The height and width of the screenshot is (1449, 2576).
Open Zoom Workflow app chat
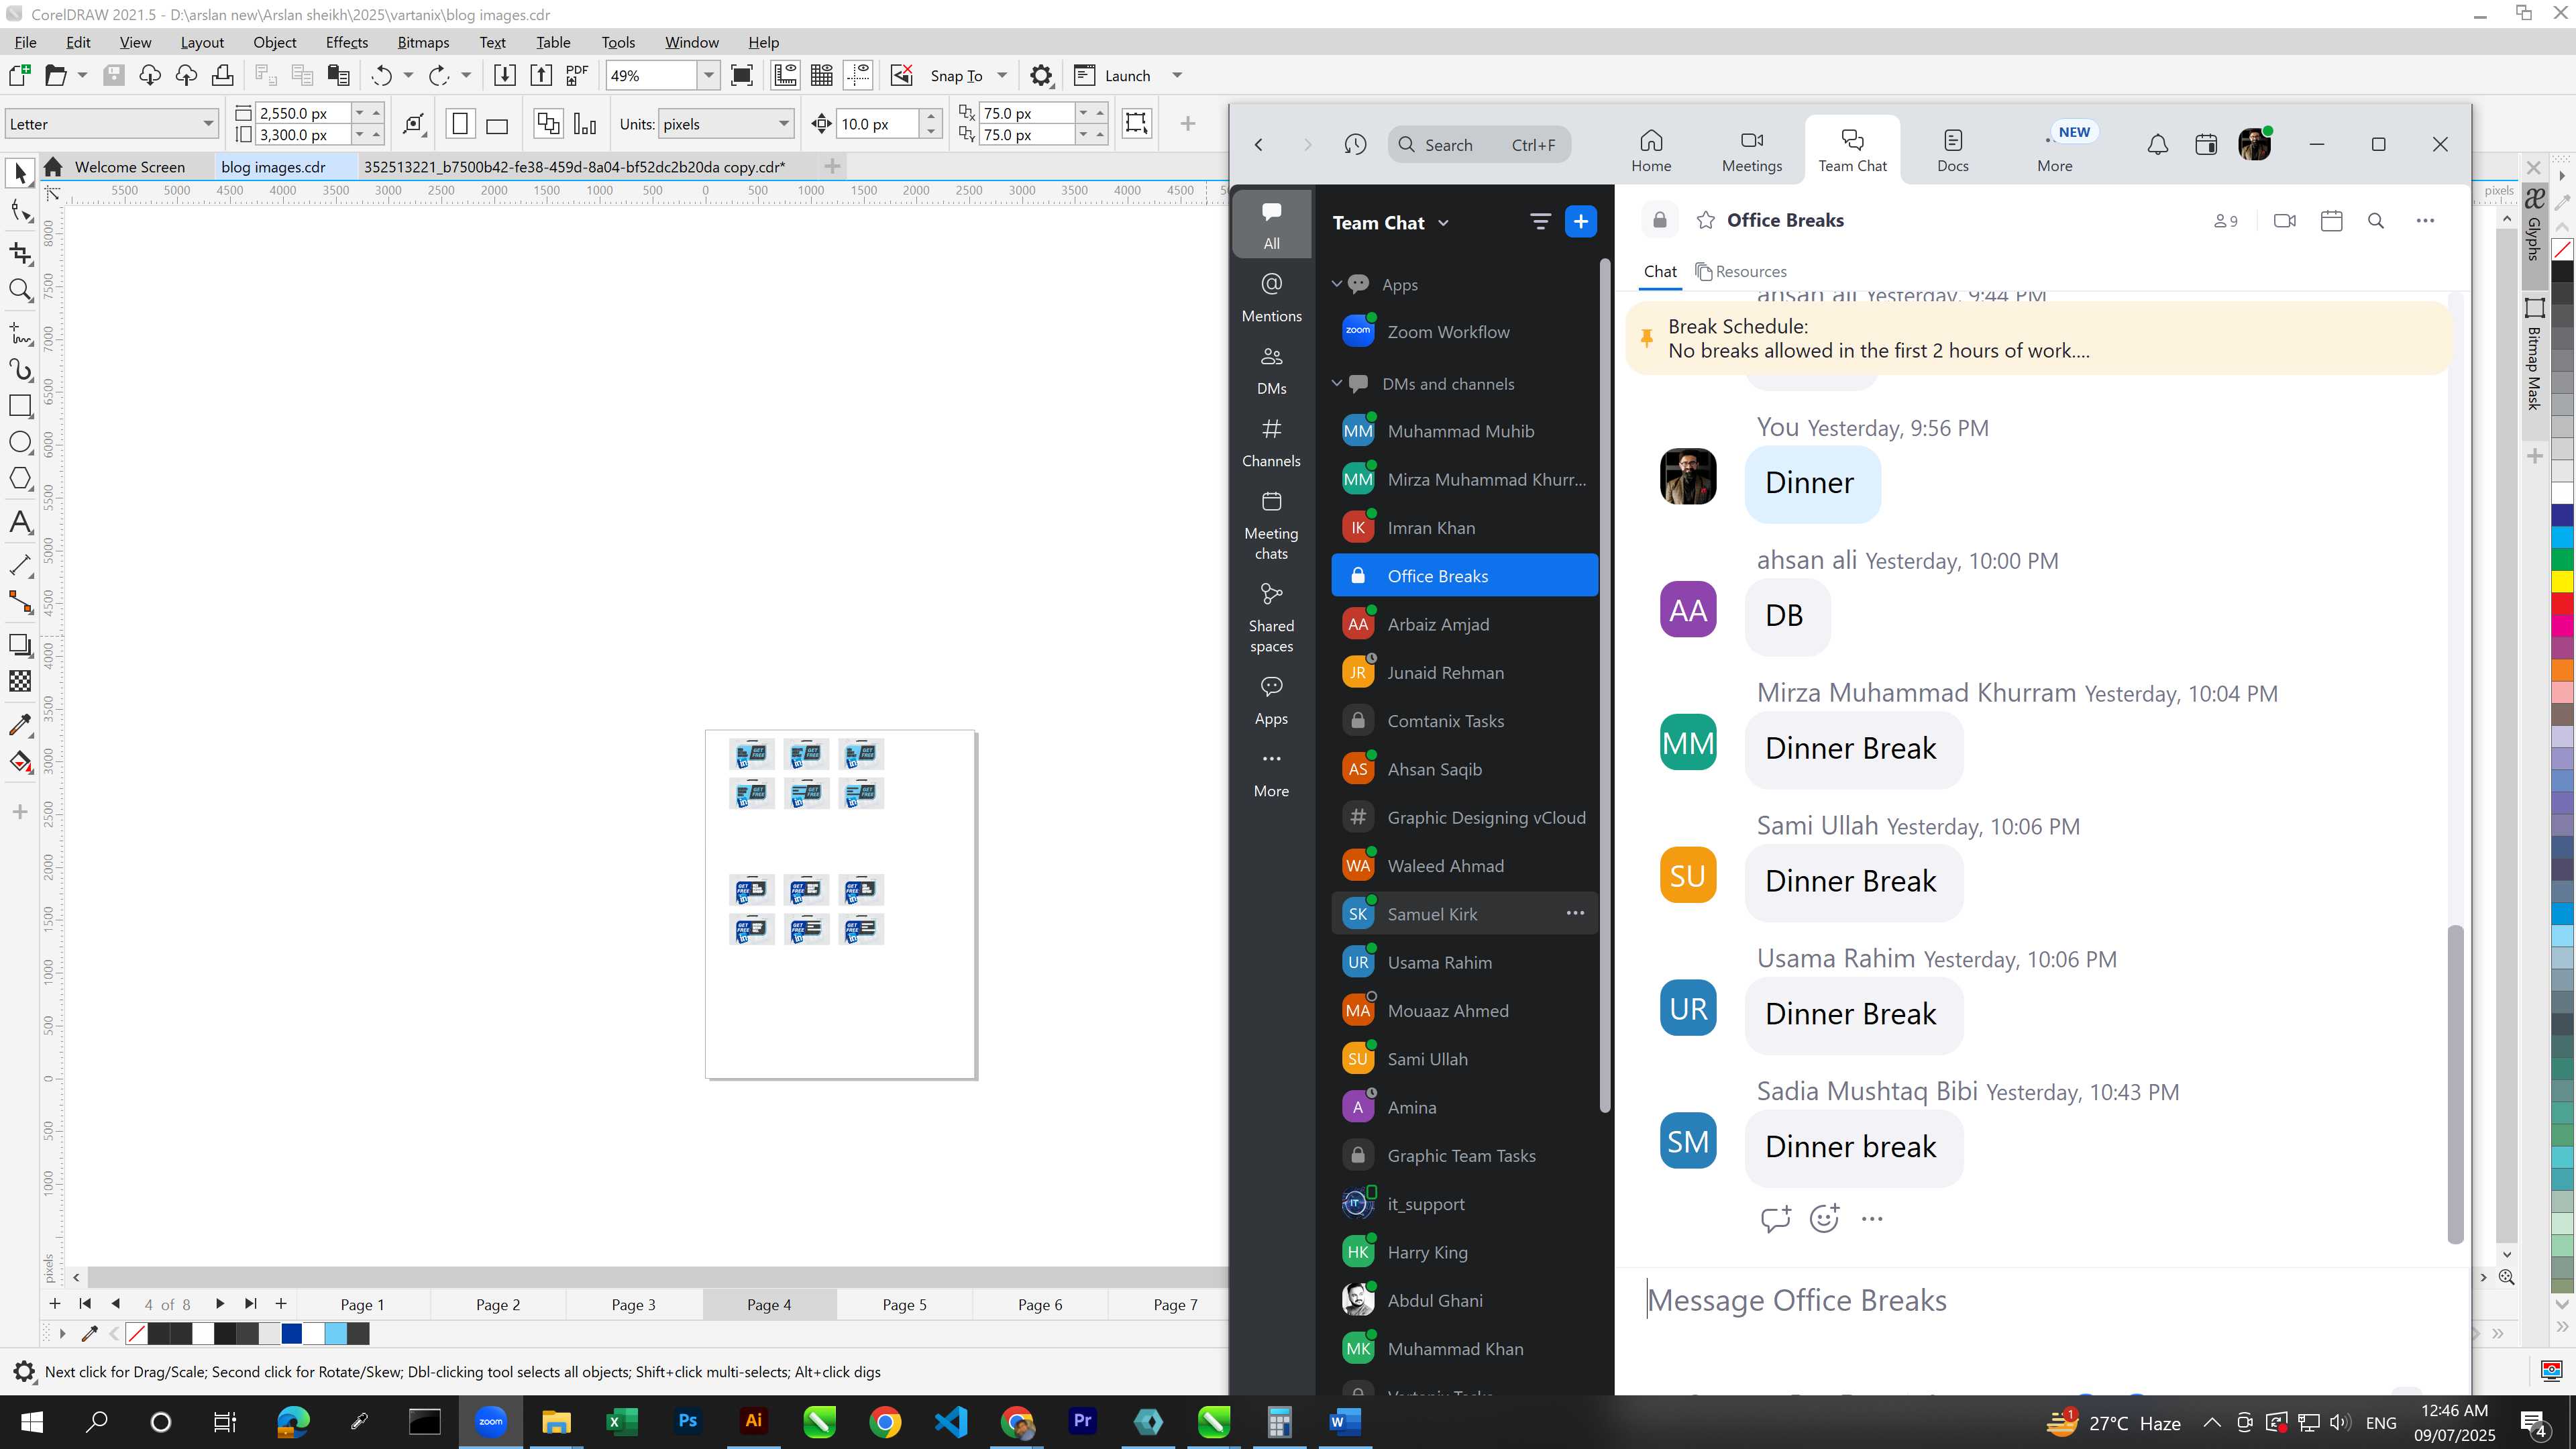1464,332
